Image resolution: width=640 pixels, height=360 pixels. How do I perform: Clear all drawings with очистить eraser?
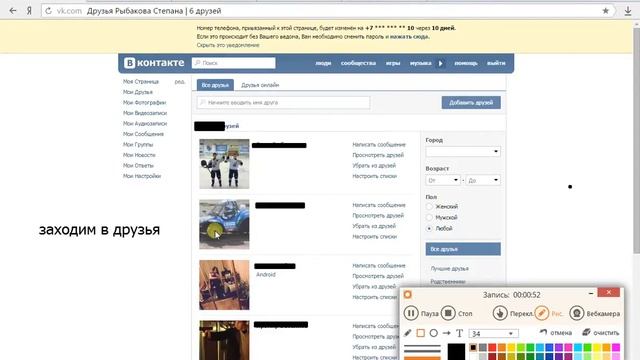click(x=600, y=333)
